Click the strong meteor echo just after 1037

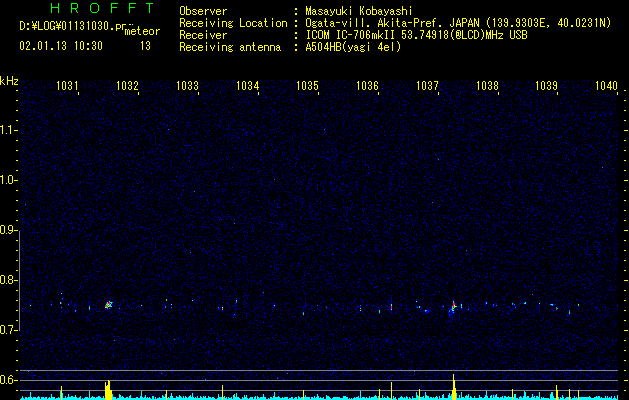[x=453, y=307]
